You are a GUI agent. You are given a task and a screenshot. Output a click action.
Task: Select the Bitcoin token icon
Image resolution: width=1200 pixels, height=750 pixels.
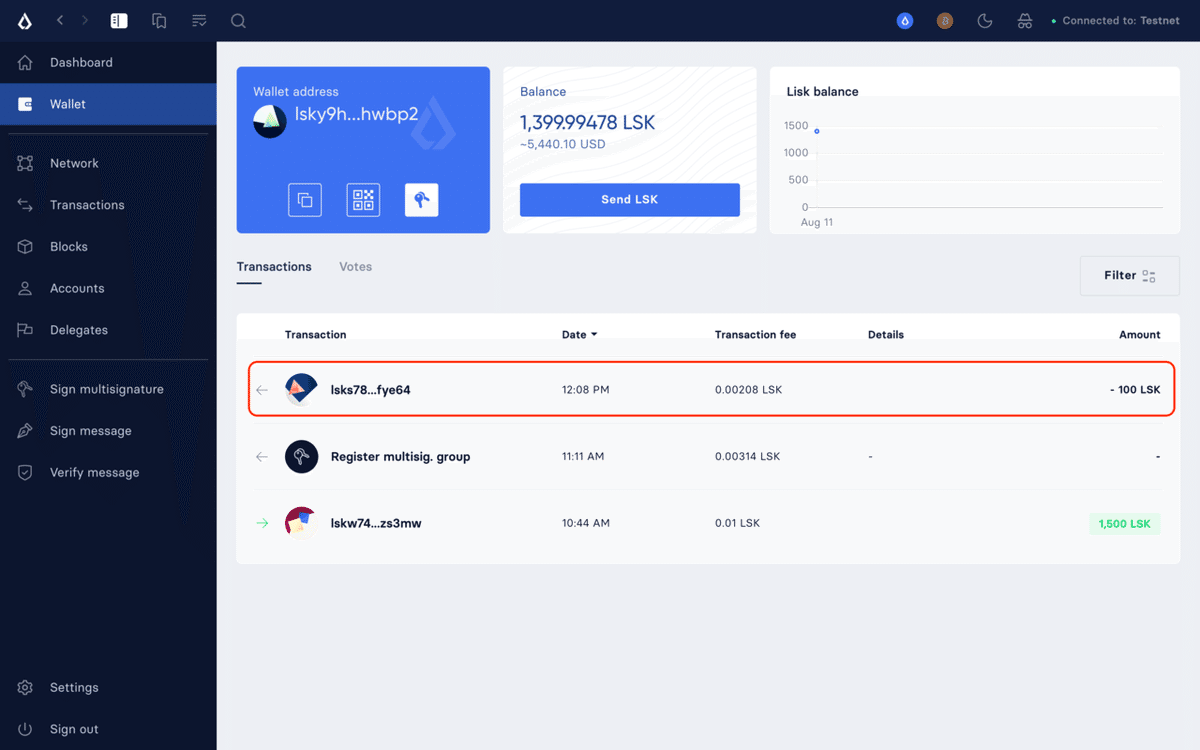(945, 20)
